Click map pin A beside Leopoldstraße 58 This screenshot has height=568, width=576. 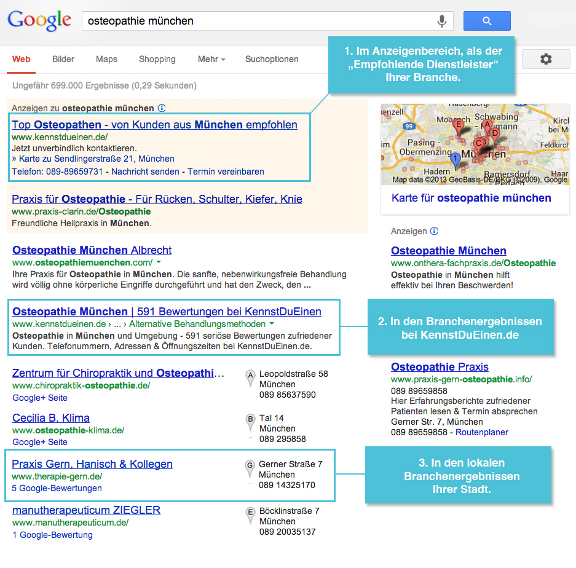point(251,378)
